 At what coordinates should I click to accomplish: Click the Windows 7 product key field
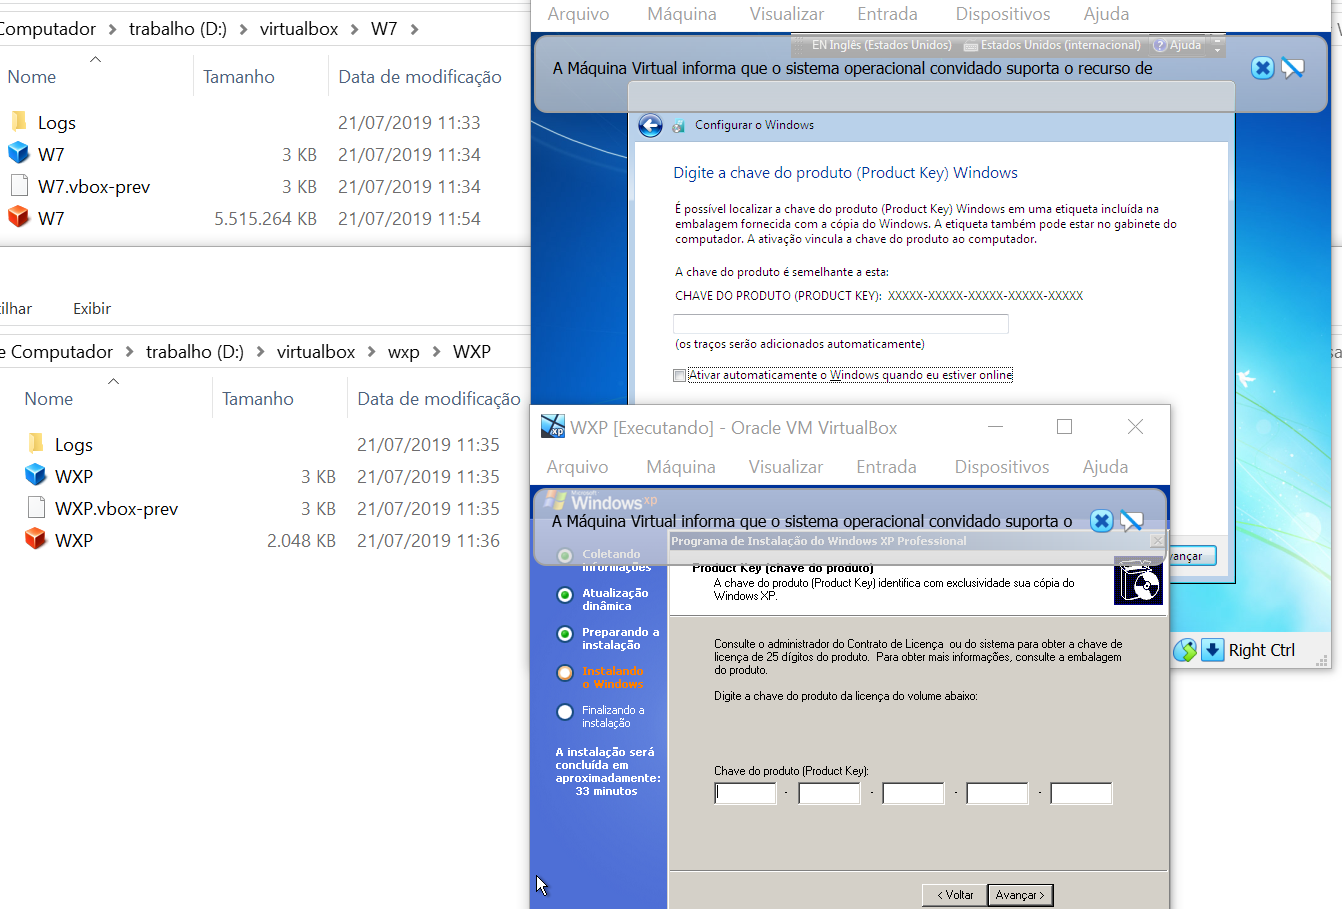[x=841, y=324]
